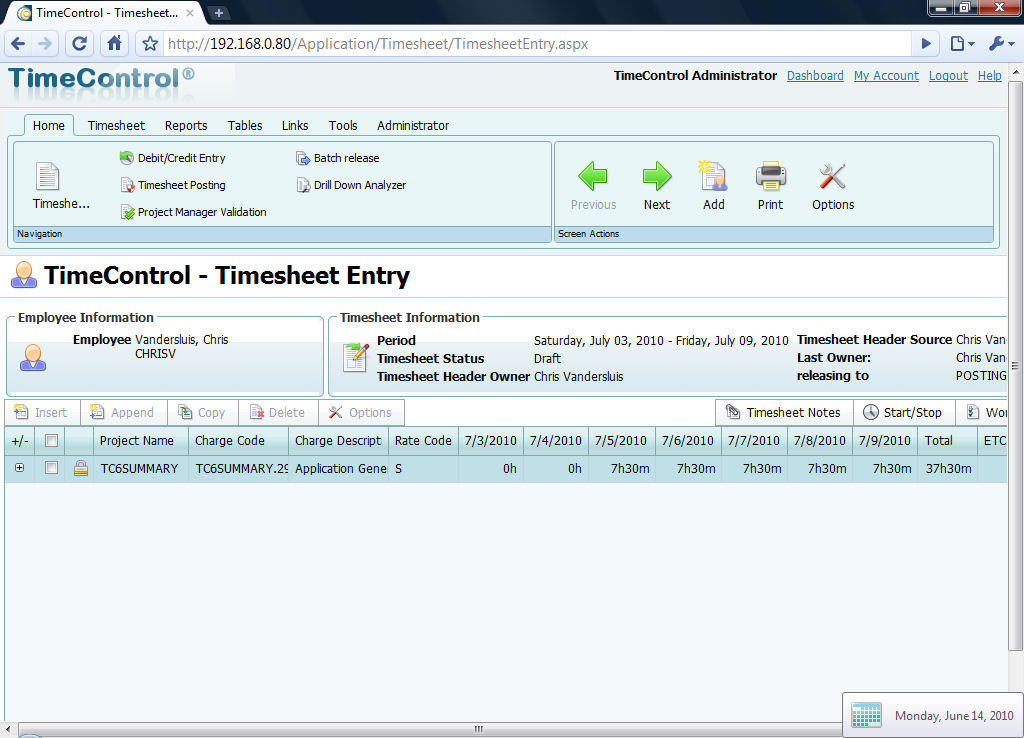1024x738 pixels.
Task: Select the 7/3/2010 cell showing 0h
Action: (x=490, y=468)
